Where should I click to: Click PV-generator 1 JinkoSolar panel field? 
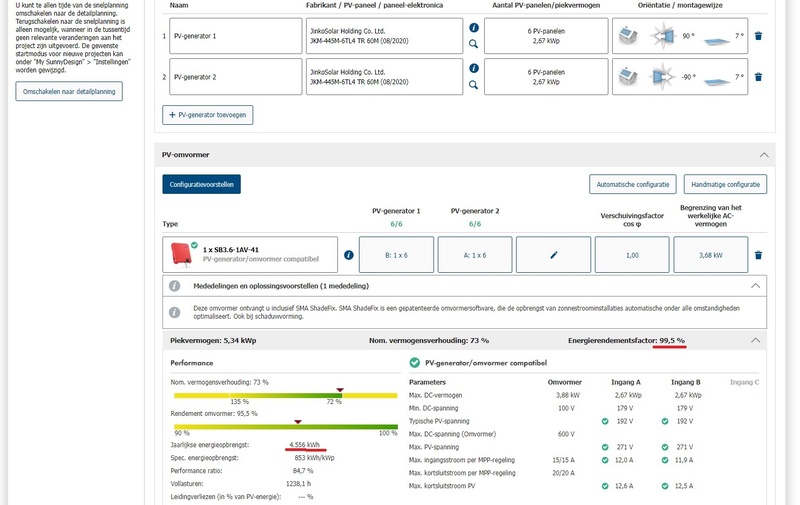point(384,36)
